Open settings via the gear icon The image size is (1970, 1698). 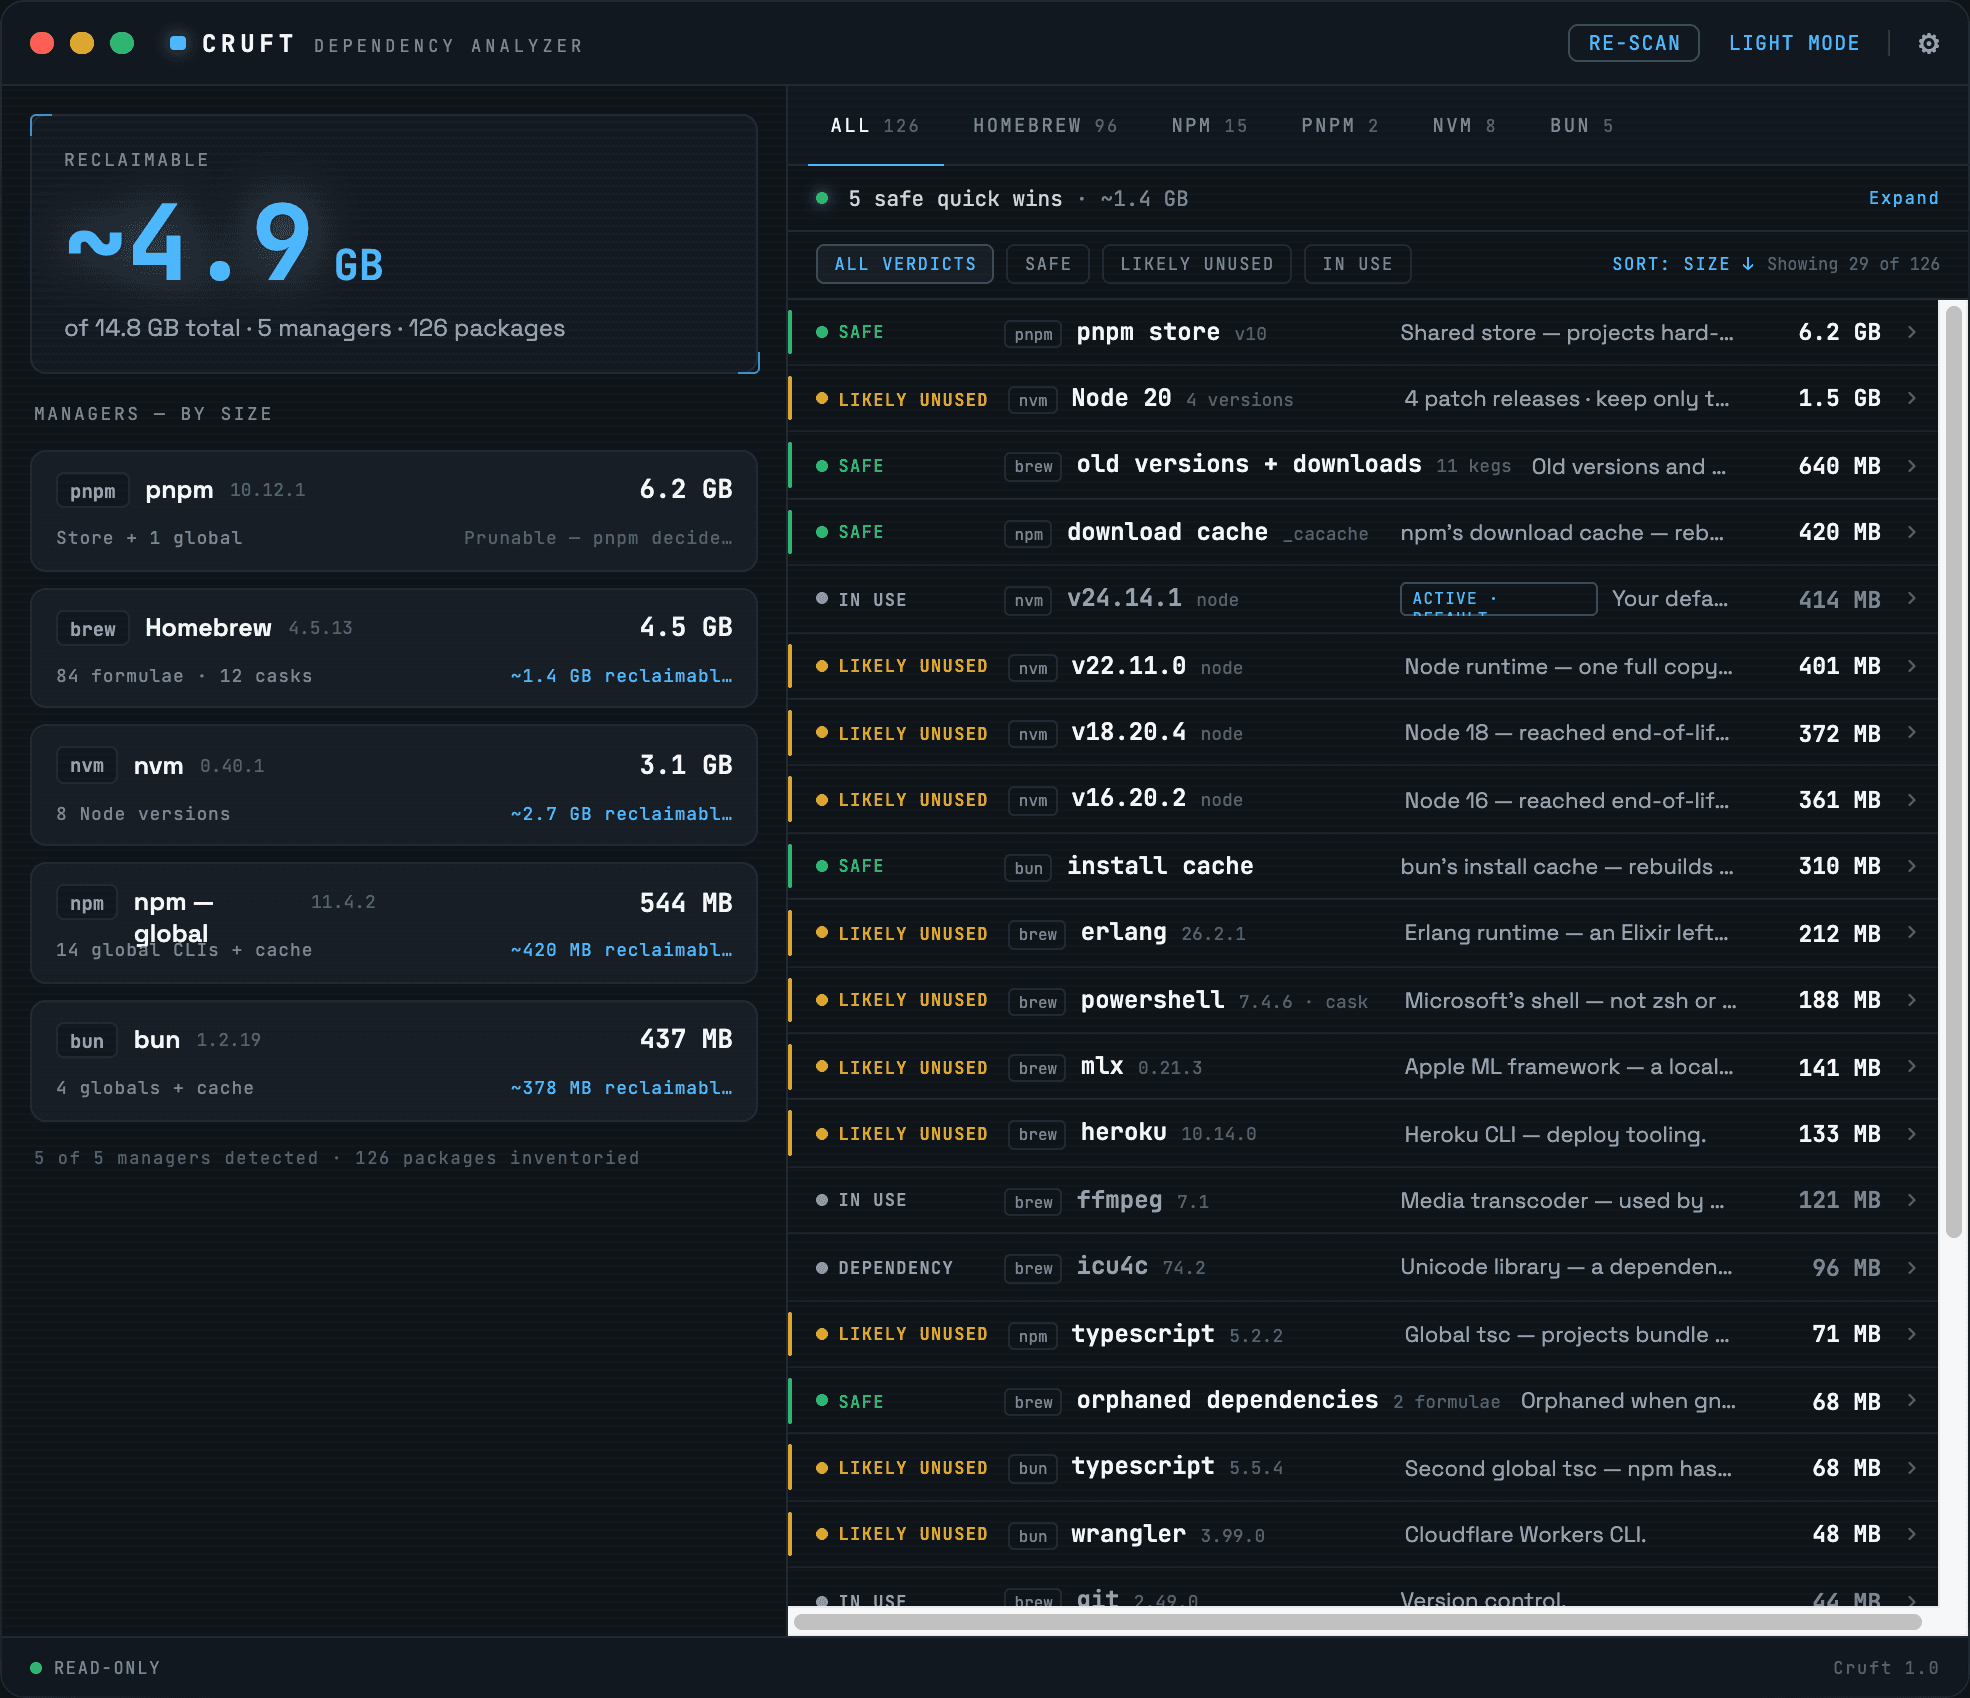tap(1929, 44)
